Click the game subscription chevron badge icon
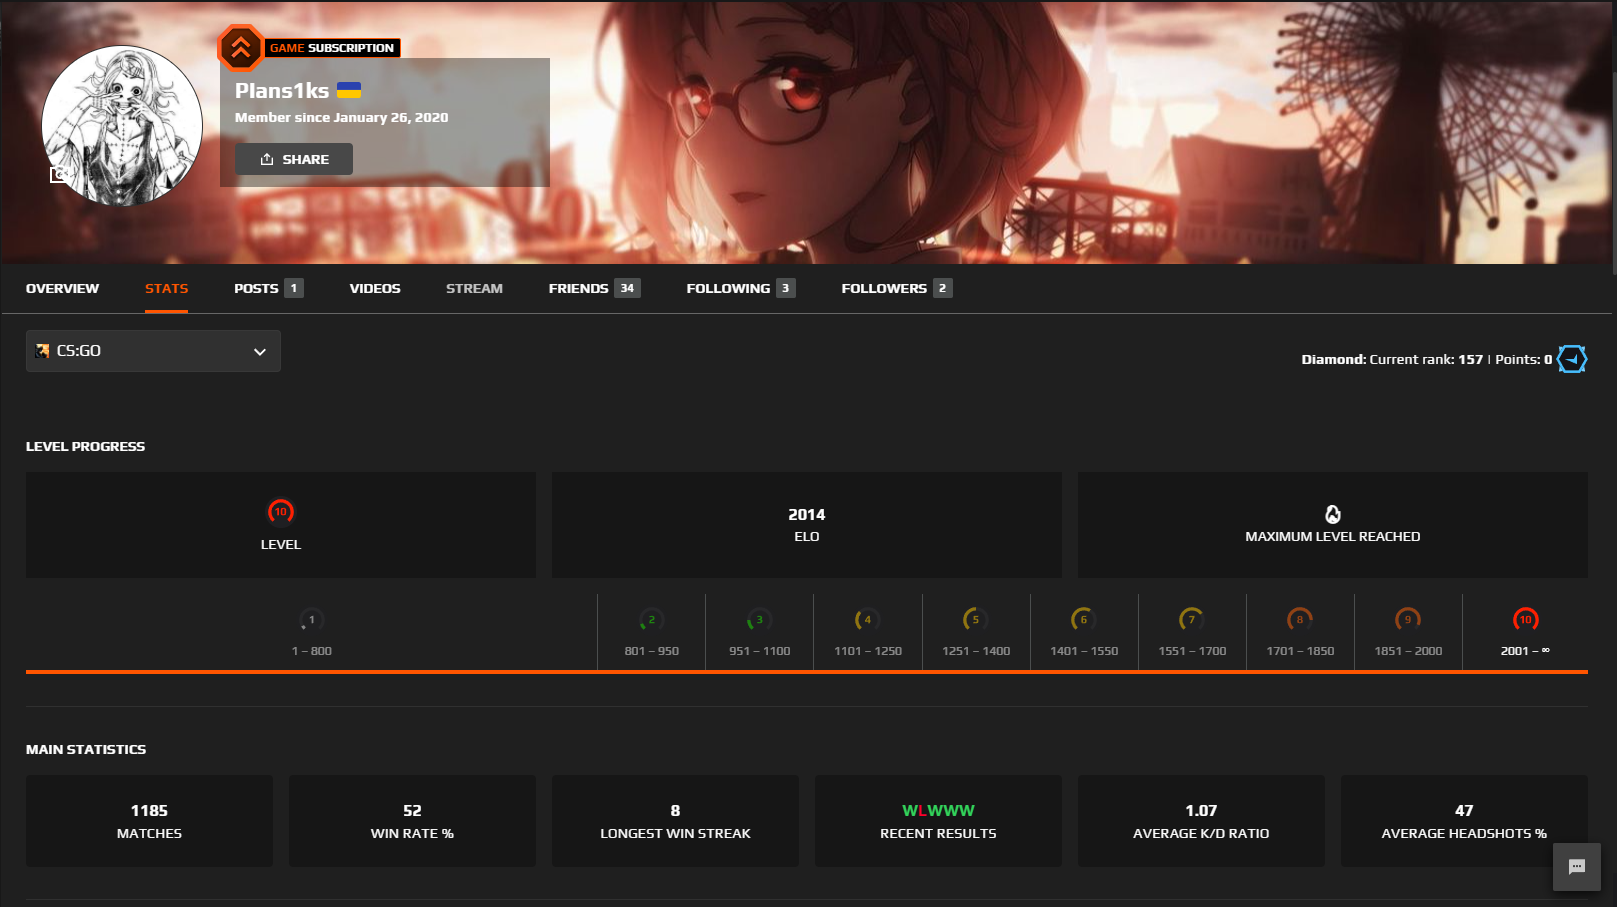This screenshot has width=1617, height=907. [x=241, y=47]
